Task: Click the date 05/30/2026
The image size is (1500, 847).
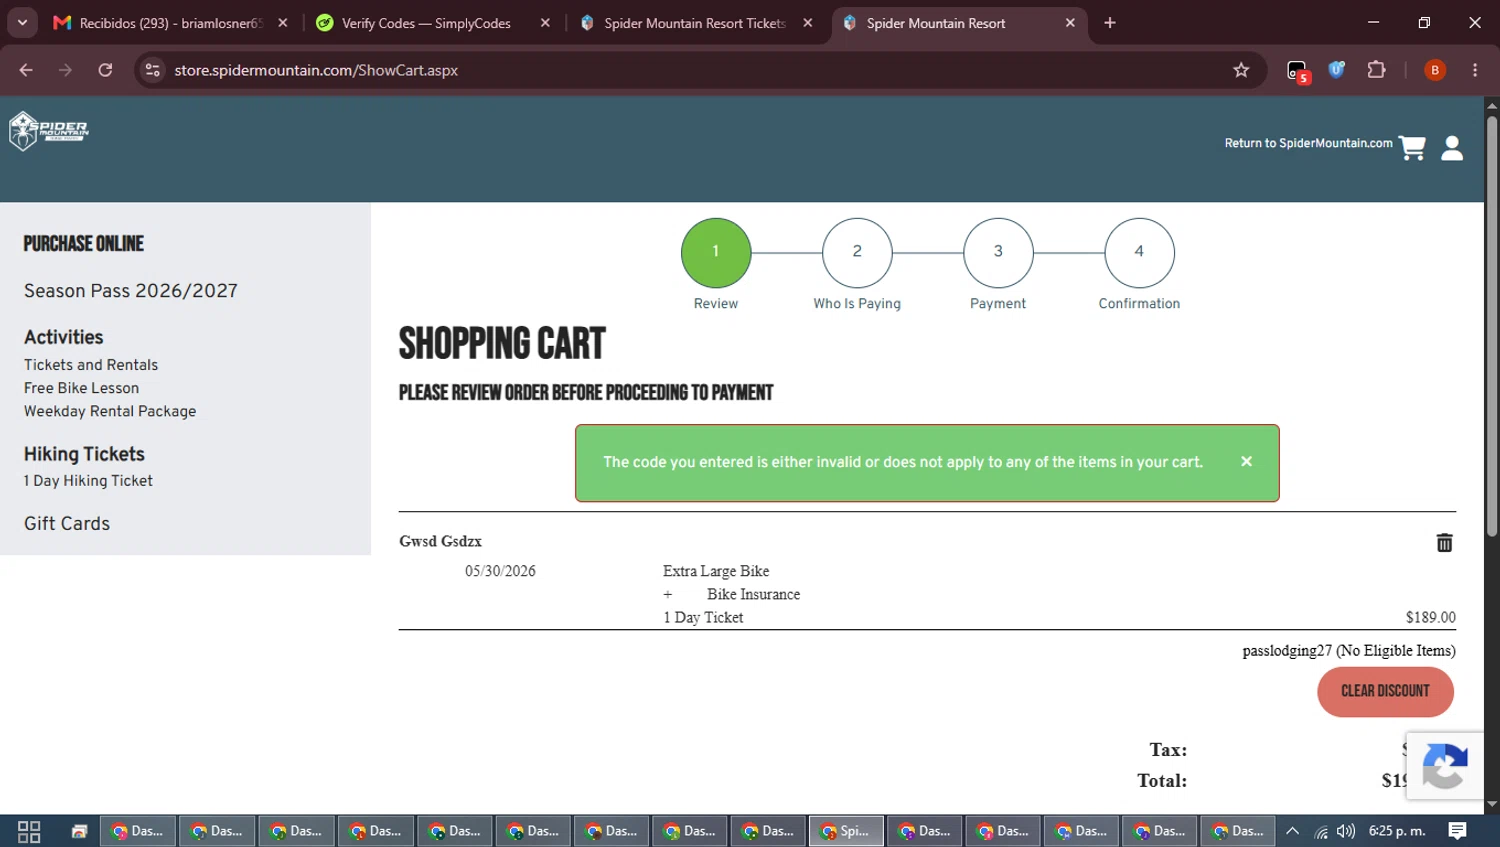Action: tap(500, 571)
